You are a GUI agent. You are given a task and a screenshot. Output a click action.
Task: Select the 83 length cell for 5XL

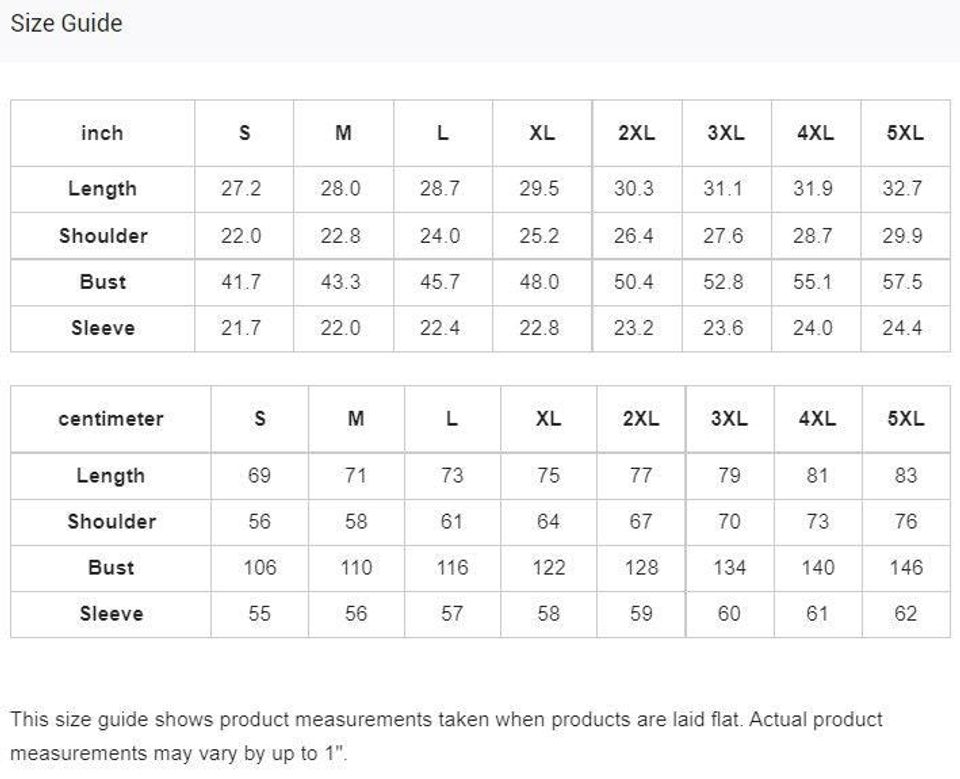coord(905,476)
